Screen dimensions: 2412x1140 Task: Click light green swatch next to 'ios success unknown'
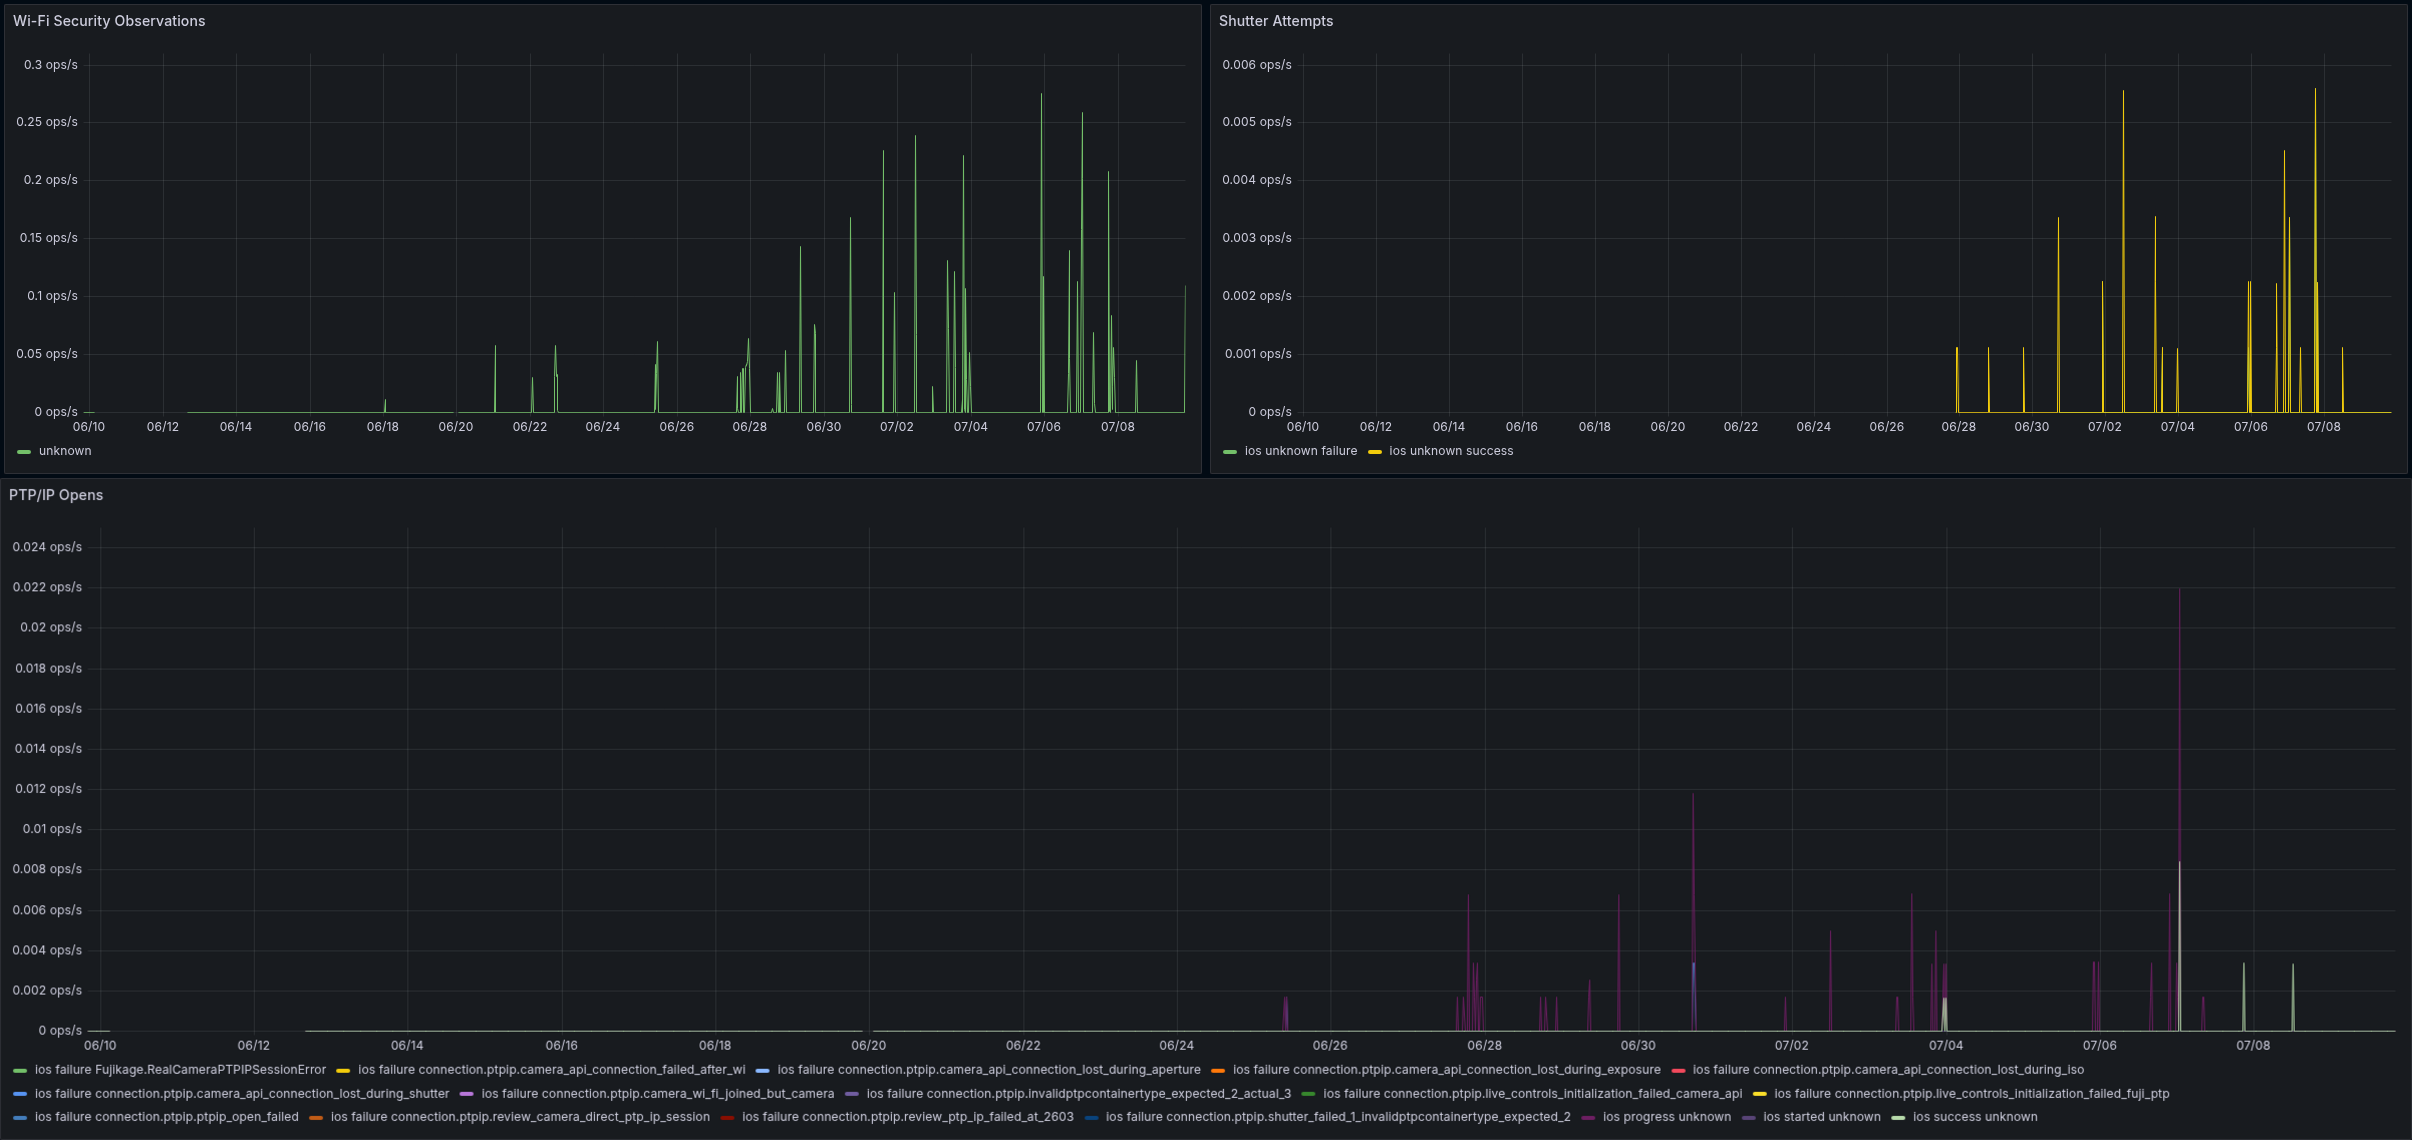1899,1118
